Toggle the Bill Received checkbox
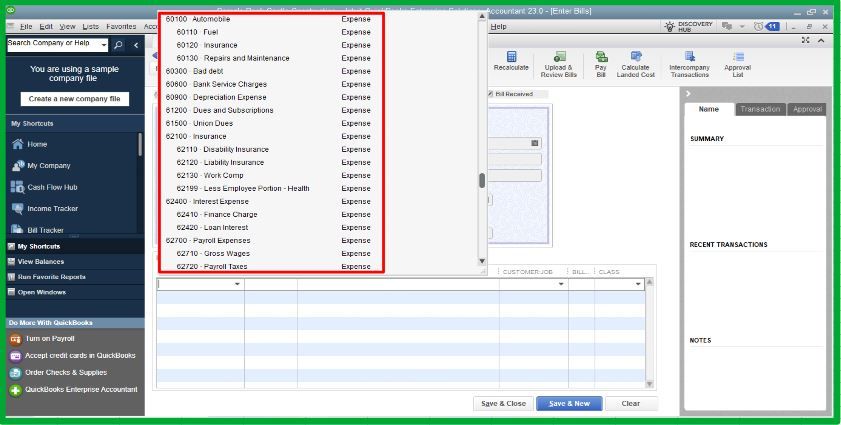 coord(490,94)
